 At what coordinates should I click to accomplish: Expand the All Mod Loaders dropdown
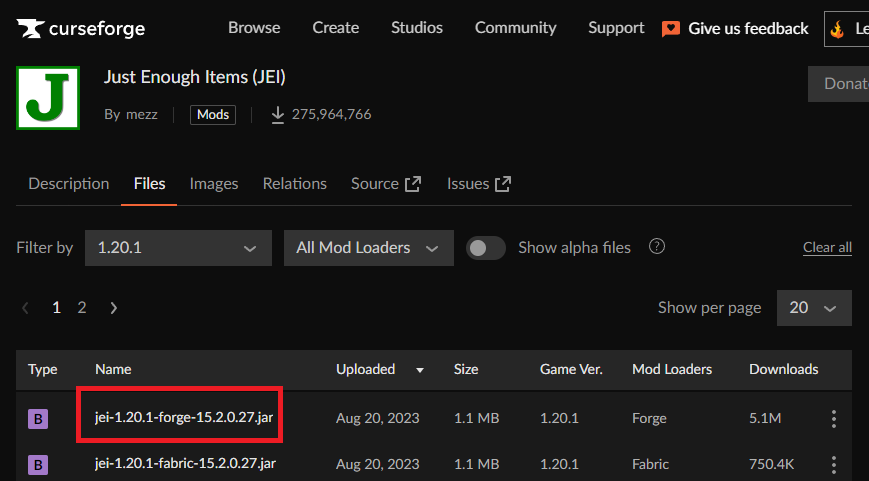point(368,248)
